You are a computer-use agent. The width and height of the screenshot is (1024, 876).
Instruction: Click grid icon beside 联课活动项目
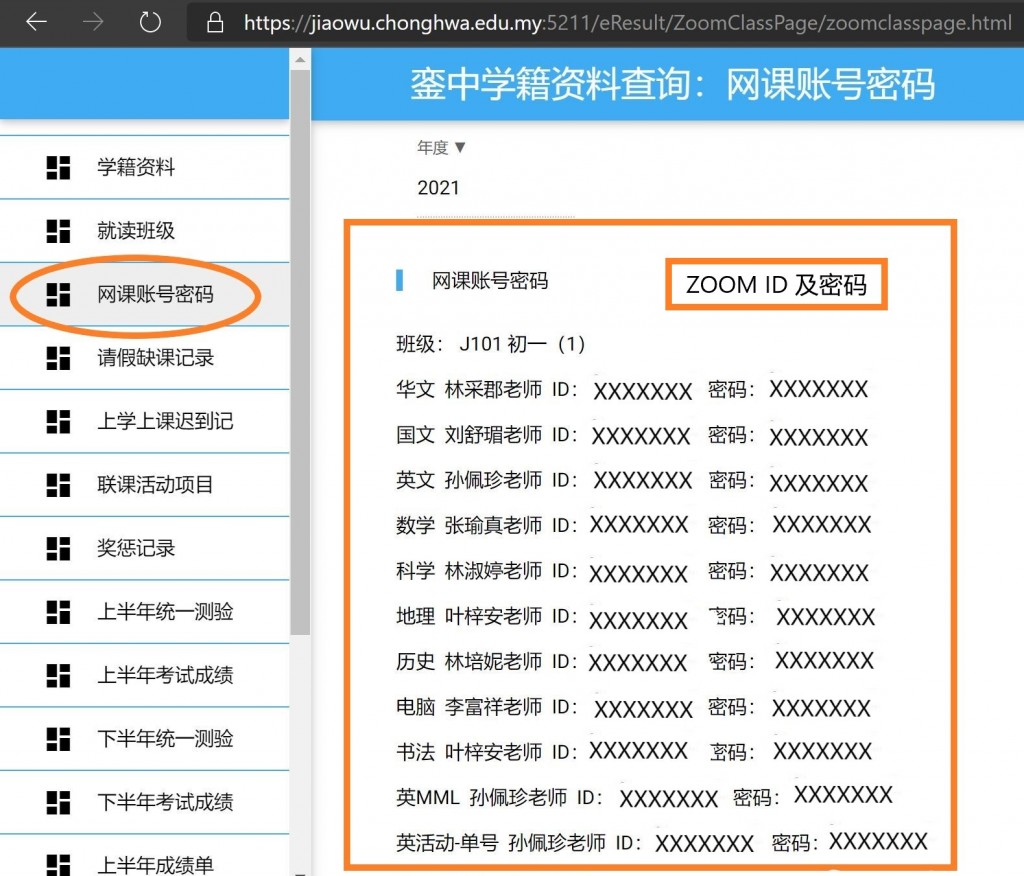click(x=58, y=485)
